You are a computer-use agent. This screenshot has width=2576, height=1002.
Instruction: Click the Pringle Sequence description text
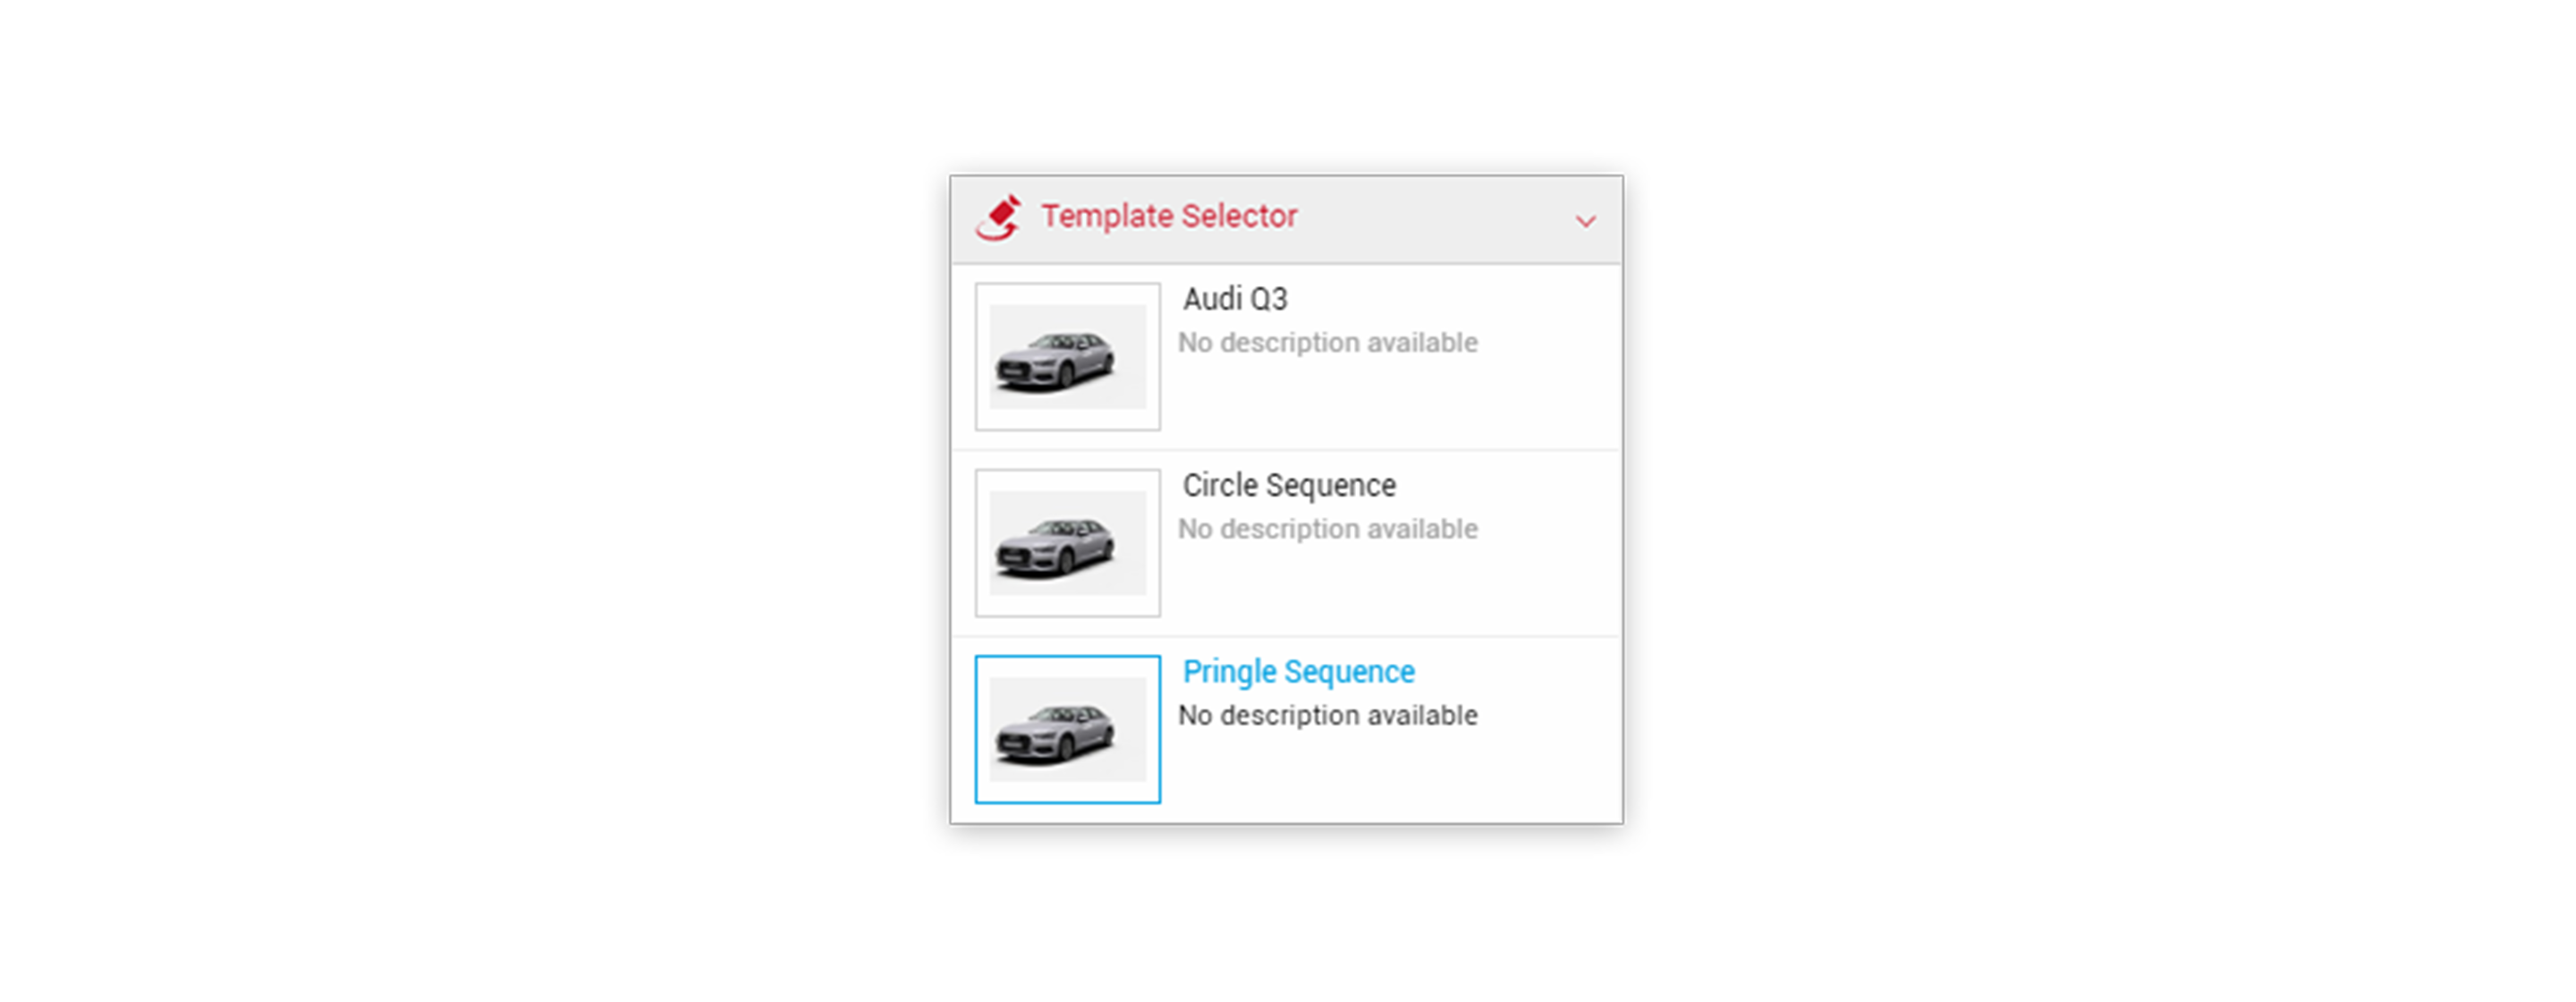[1327, 716]
